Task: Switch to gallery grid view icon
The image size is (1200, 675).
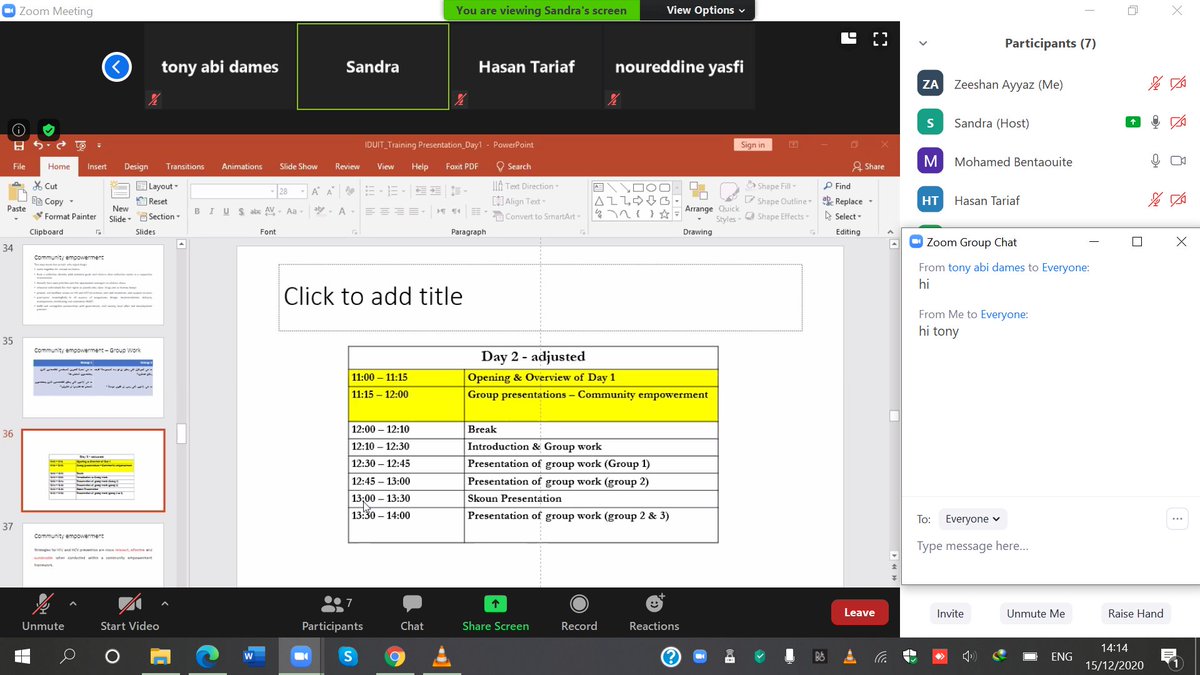Action: [x=849, y=39]
